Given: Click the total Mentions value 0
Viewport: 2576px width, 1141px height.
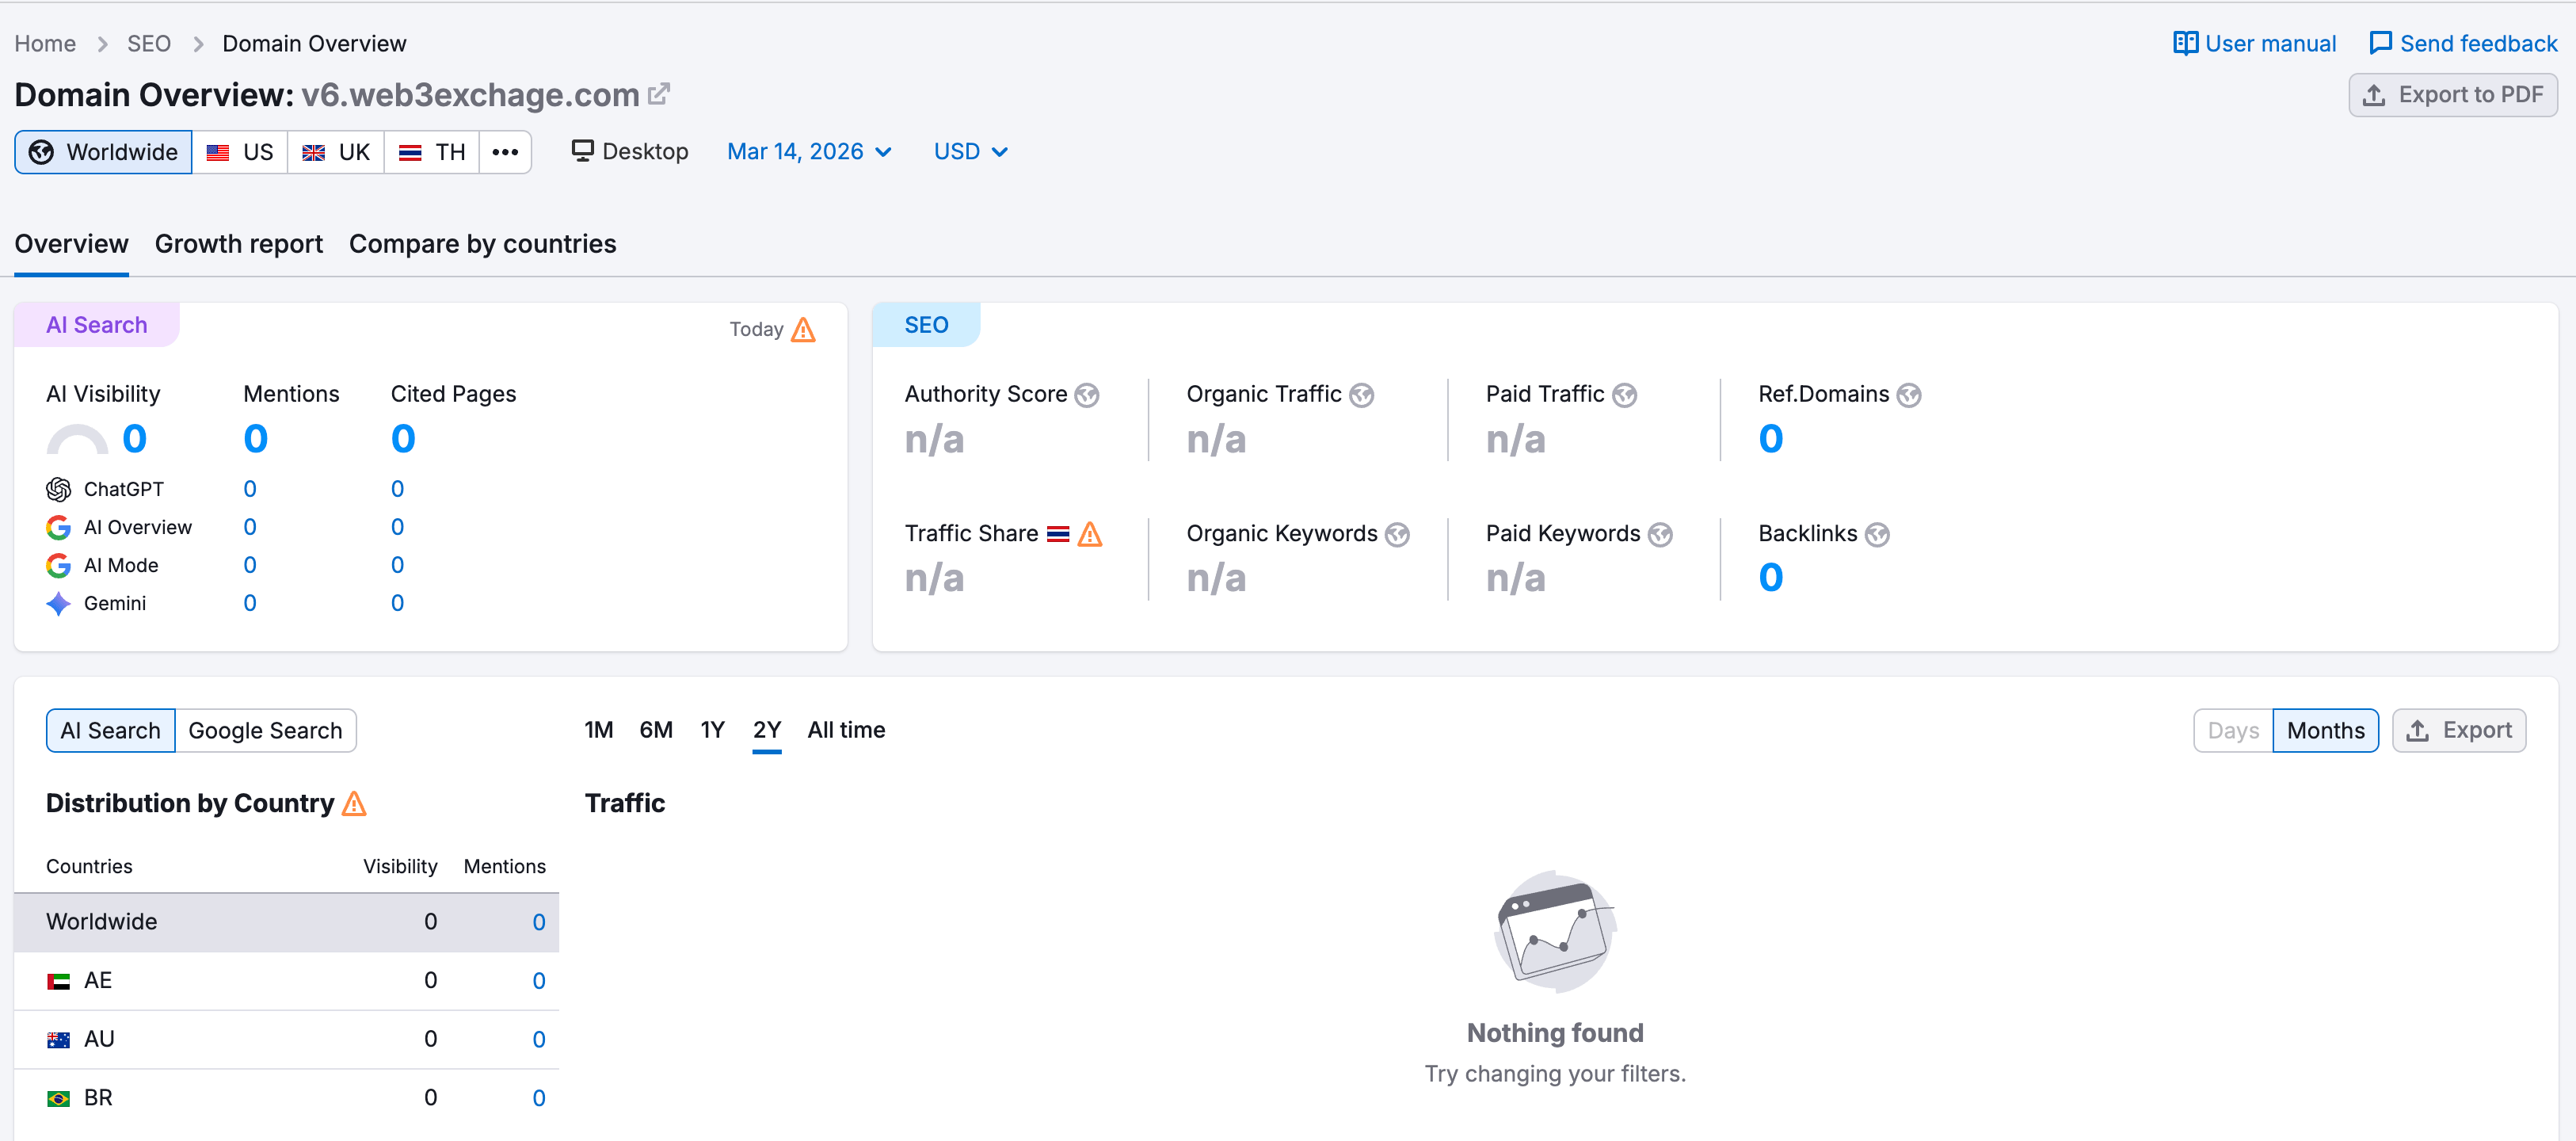Looking at the screenshot, I should click(x=256, y=439).
